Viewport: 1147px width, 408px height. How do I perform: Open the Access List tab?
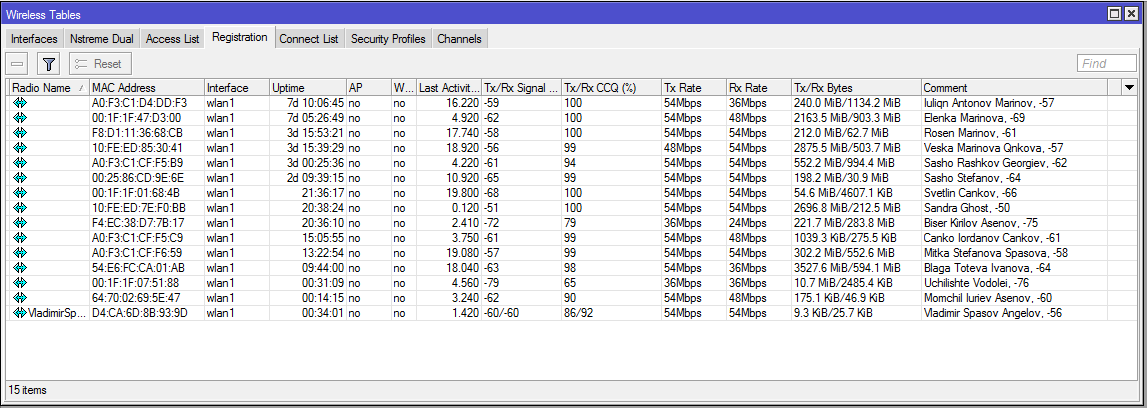coord(173,39)
